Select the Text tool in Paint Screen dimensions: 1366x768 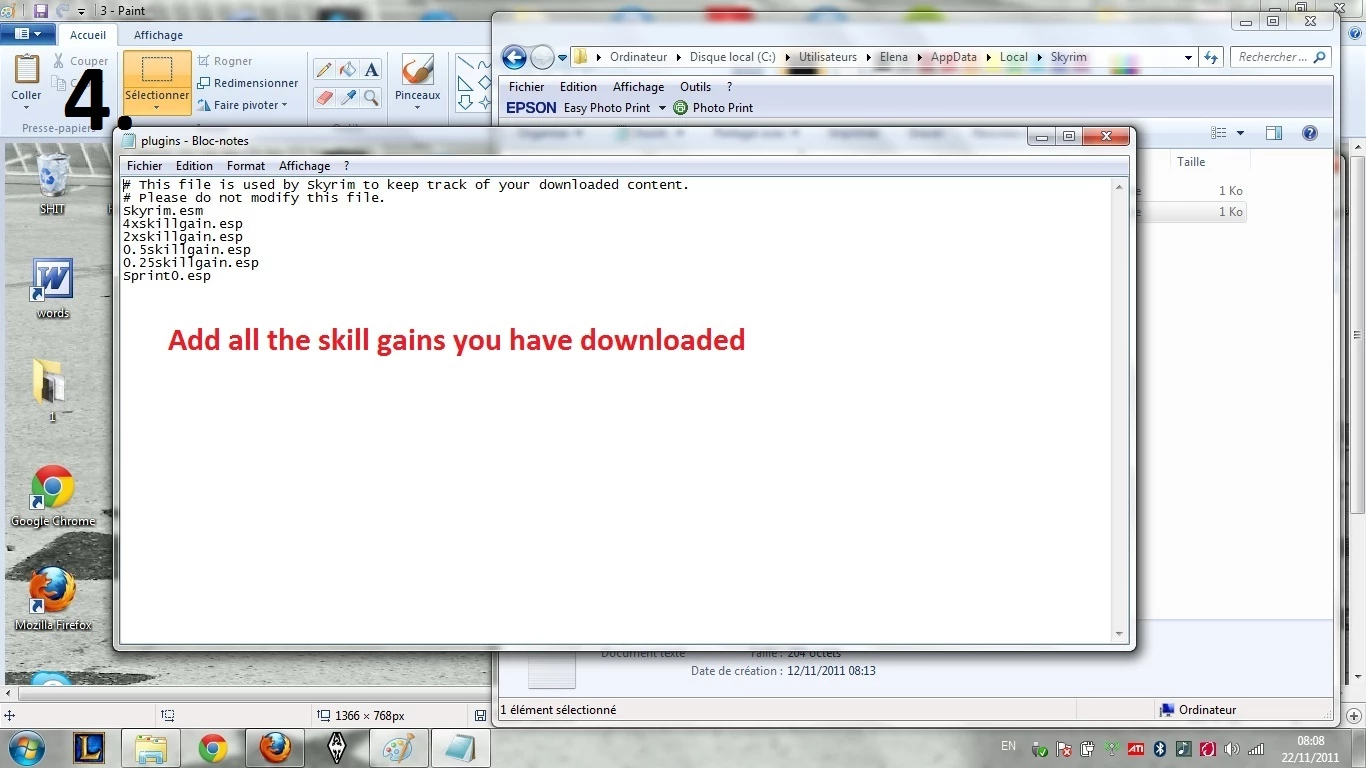[371, 69]
